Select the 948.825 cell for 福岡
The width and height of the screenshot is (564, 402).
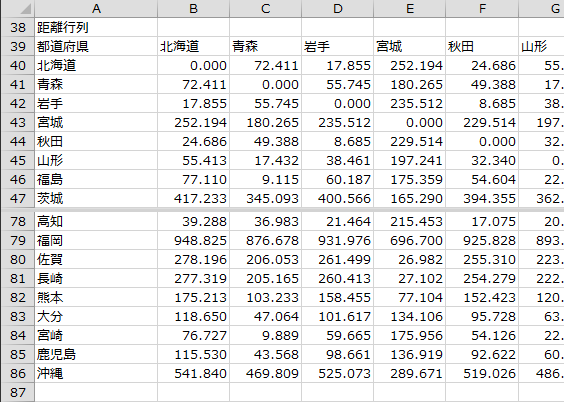[x=193, y=241]
